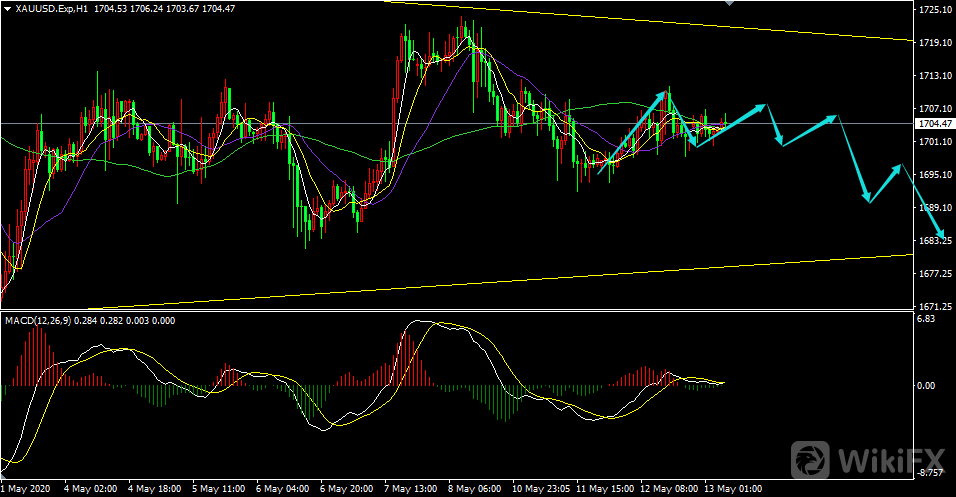Click the chart shift marker triangle at top
956x497 pixels.
click(729, 3)
